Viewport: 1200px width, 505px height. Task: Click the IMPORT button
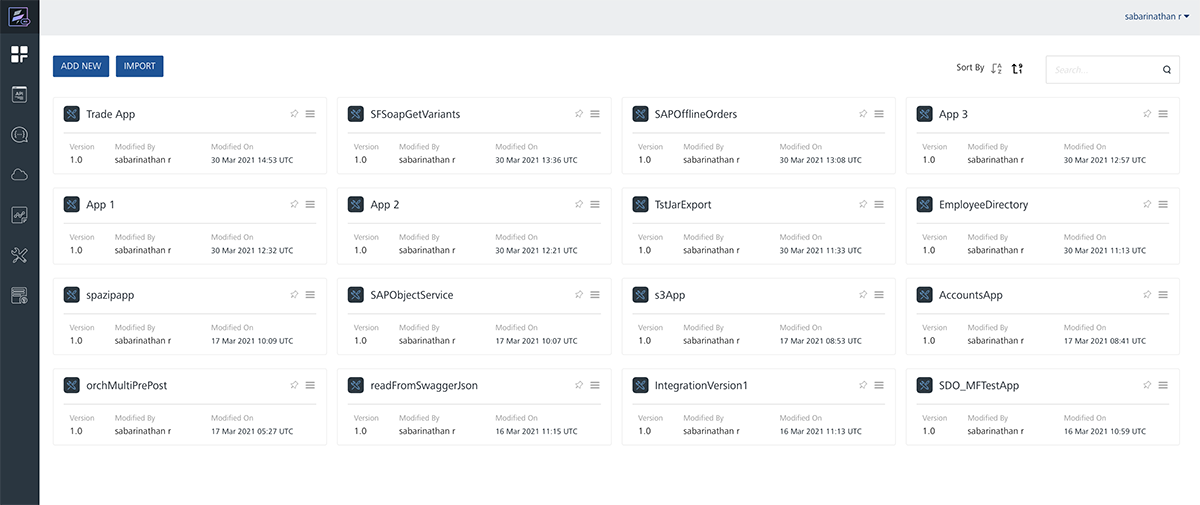point(139,66)
